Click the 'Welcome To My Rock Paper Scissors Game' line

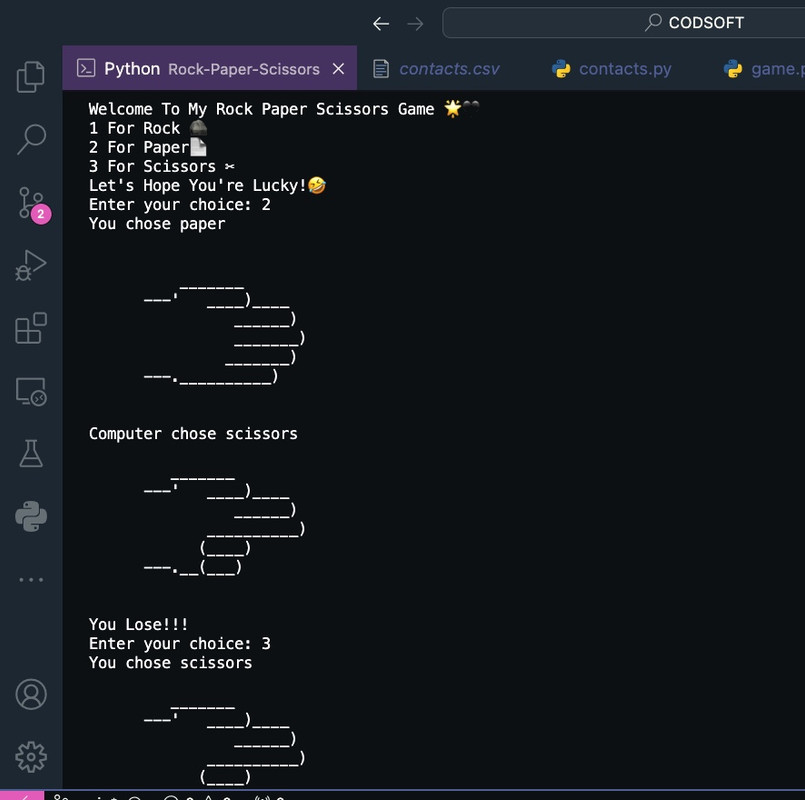tap(283, 109)
